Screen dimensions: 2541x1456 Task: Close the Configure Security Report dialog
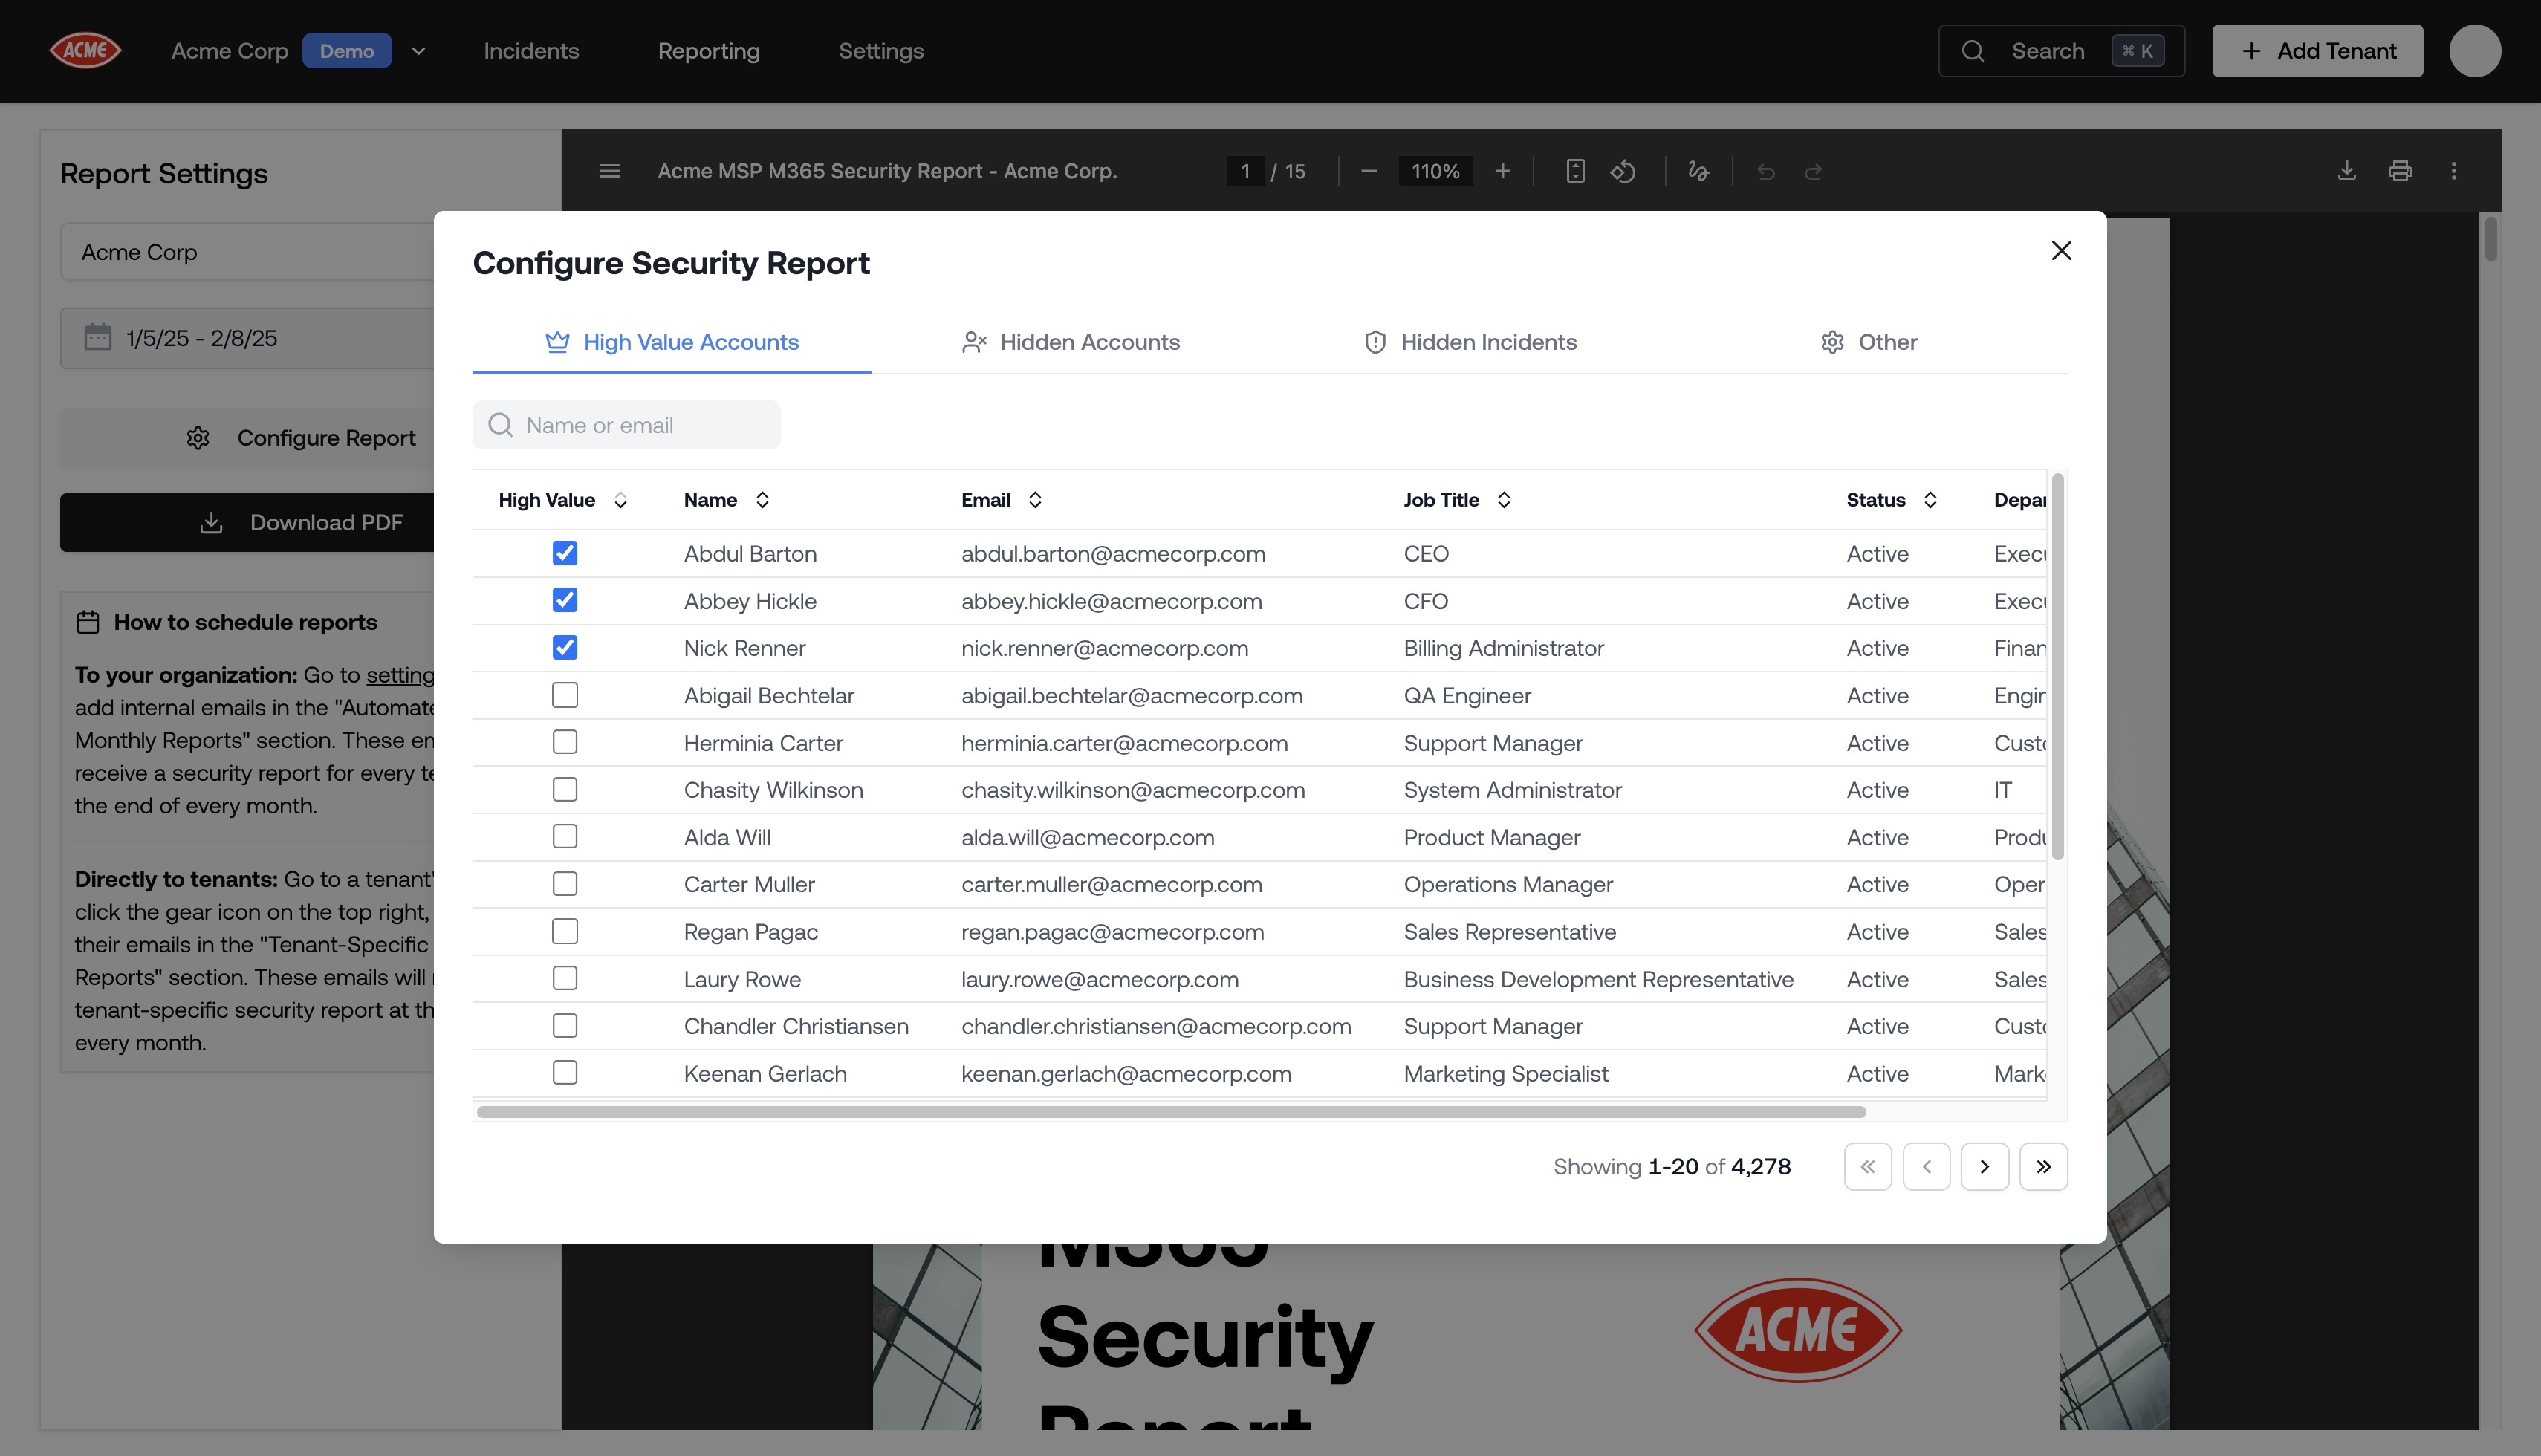point(2061,251)
